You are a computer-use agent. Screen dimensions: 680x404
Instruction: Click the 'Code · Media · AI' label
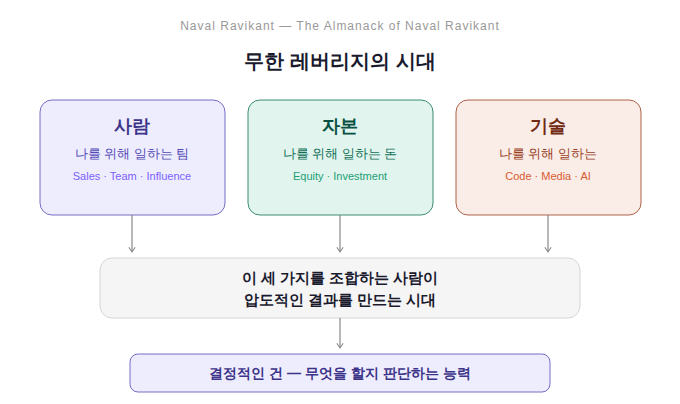(x=548, y=176)
